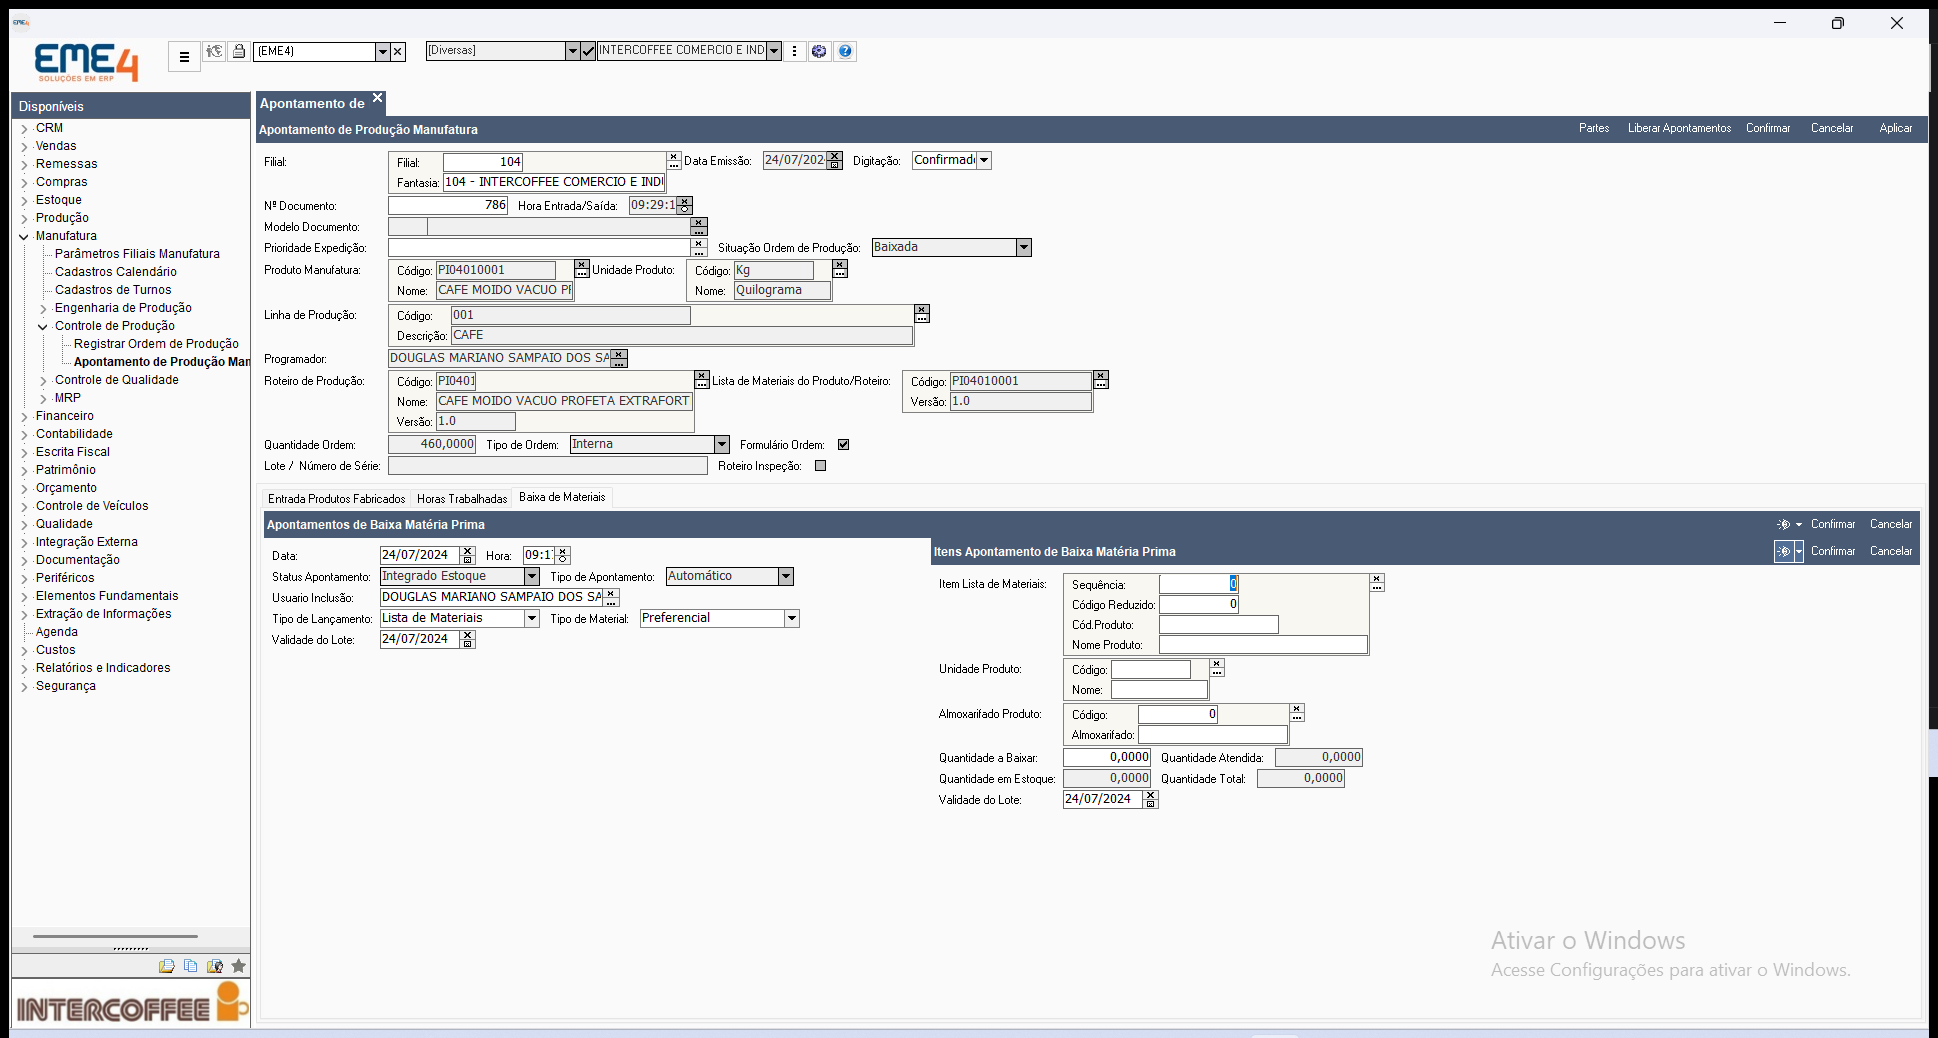This screenshot has width=1938, height=1038.
Task: Open the gear settings icon in toolbar
Action: 819,51
